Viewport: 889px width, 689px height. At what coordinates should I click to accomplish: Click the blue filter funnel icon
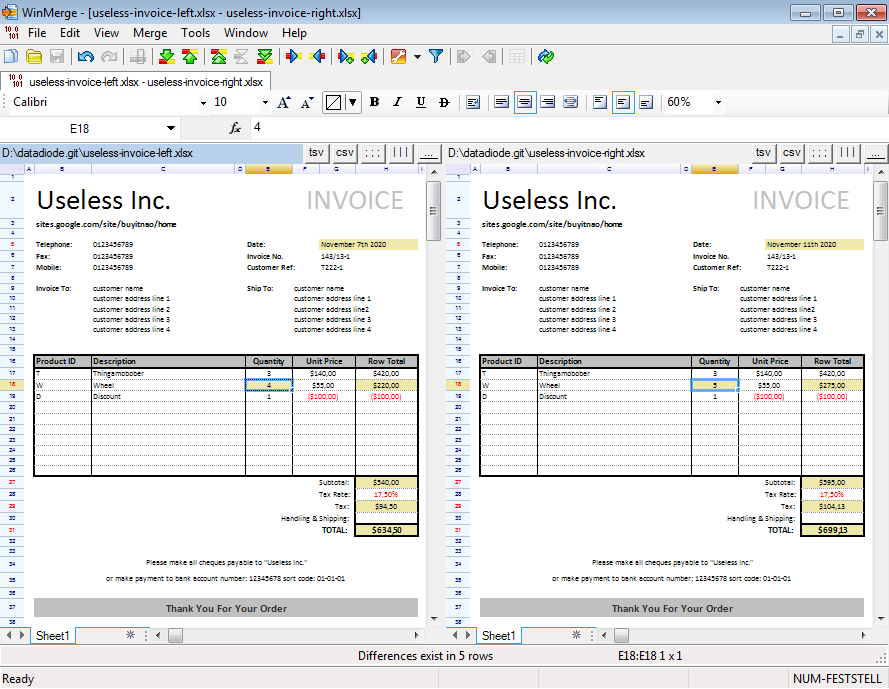tap(435, 56)
